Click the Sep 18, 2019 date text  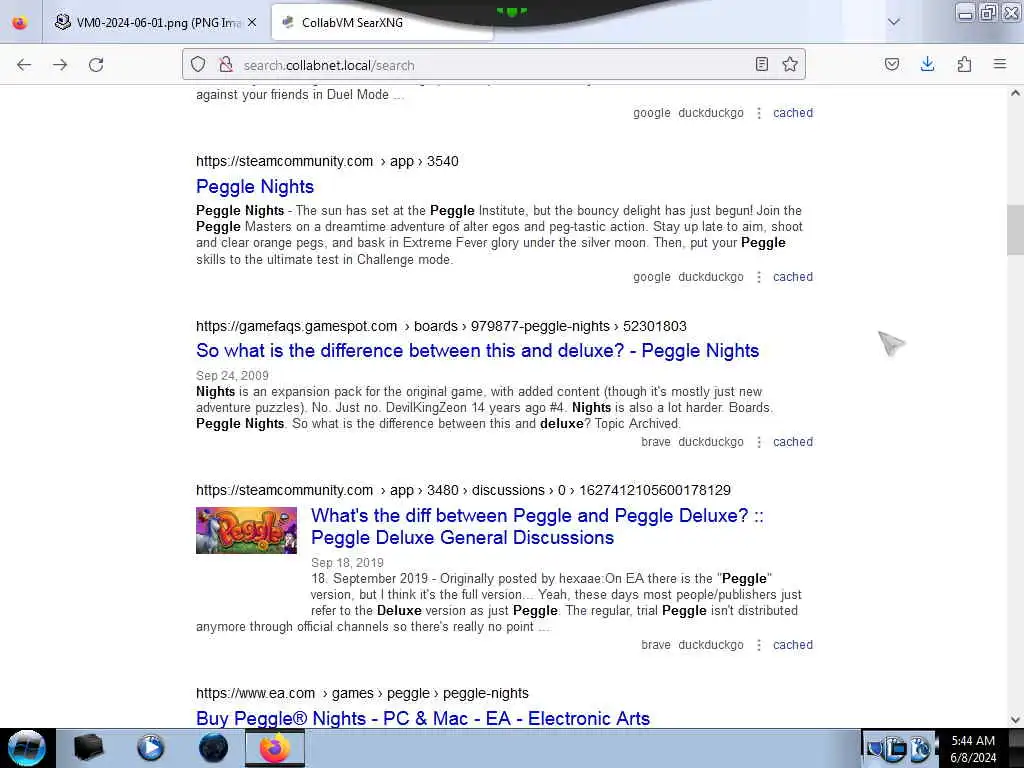(x=347, y=562)
